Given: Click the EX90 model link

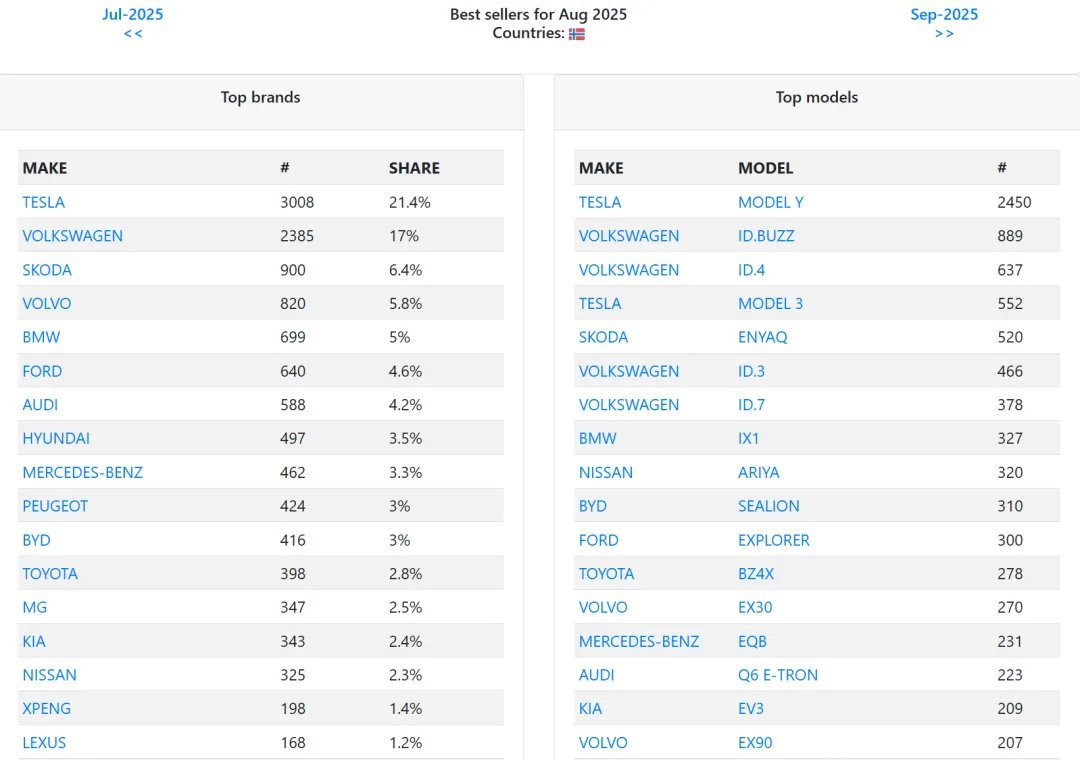Looking at the screenshot, I should [x=755, y=743].
